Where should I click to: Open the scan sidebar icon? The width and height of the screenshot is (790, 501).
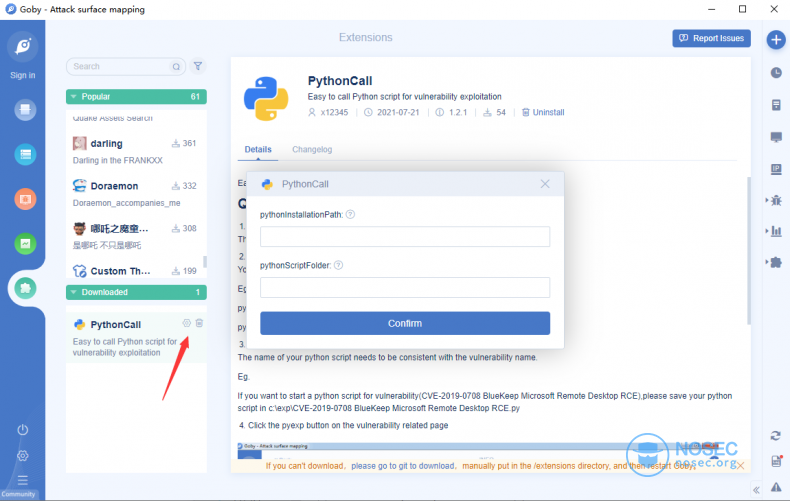pyautogui.click(x=25, y=109)
